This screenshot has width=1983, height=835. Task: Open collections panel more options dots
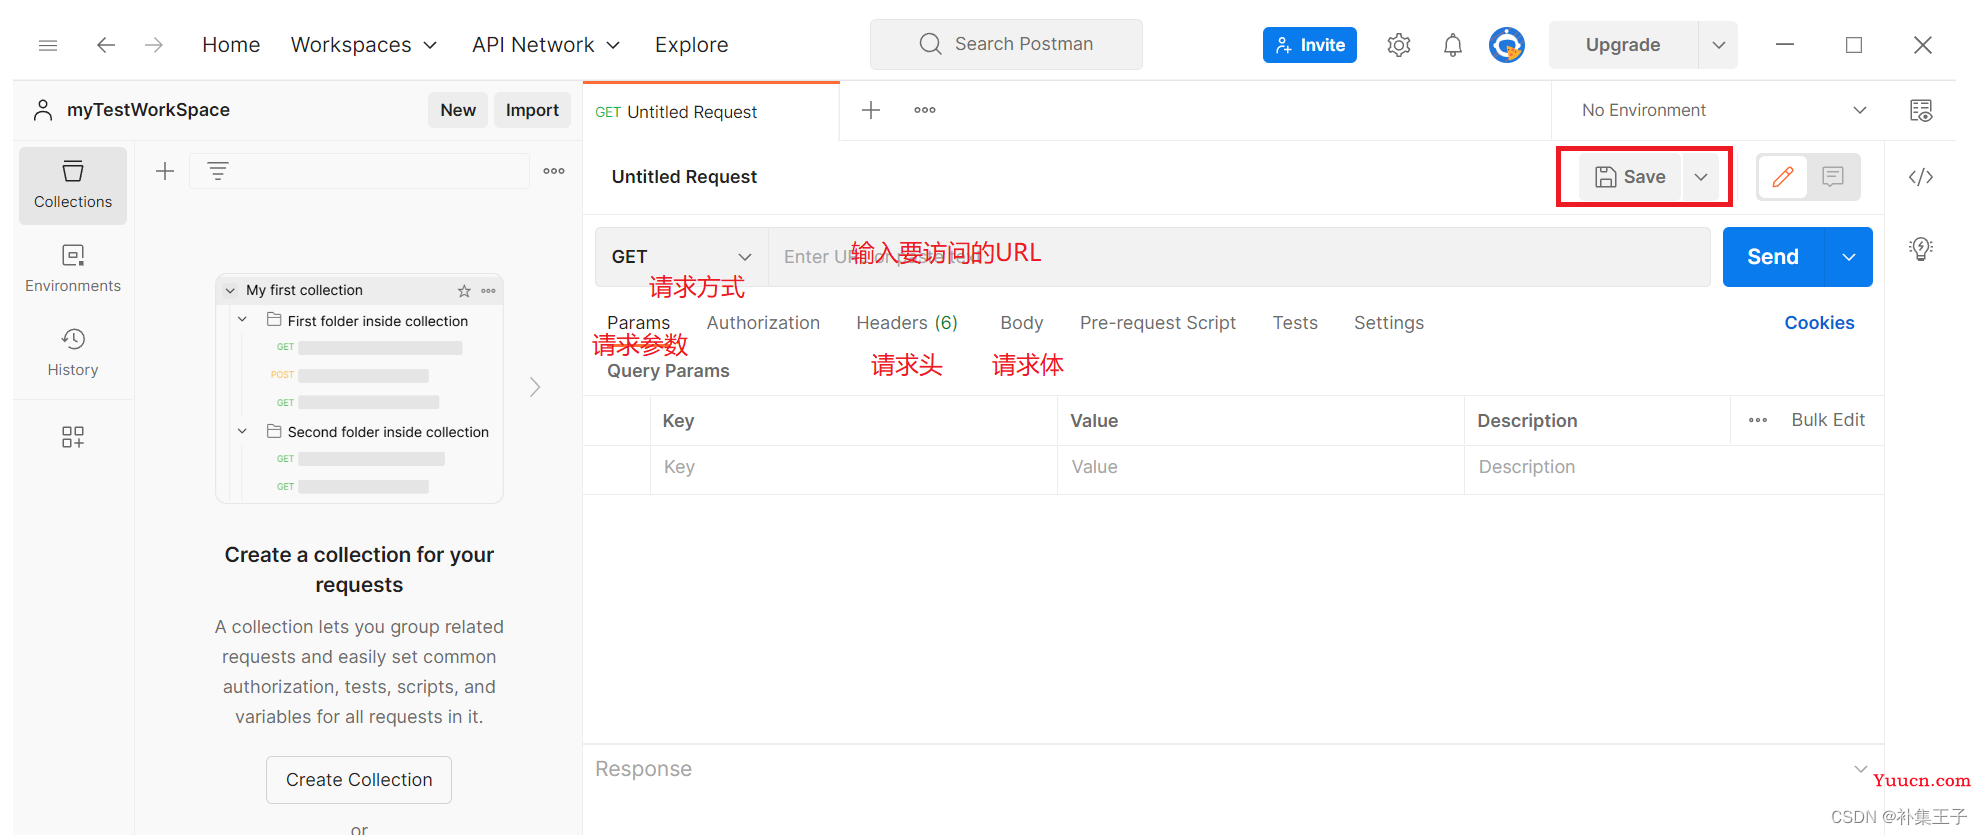tap(554, 171)
